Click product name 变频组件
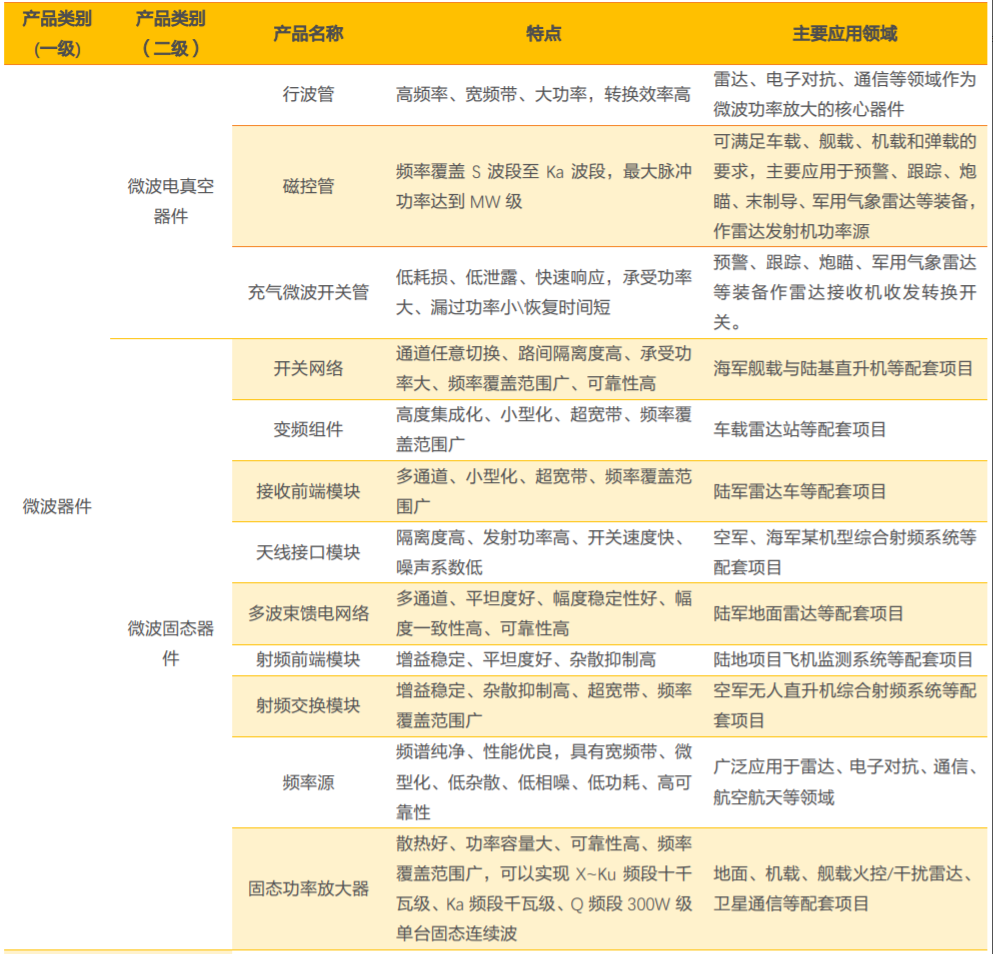 (x=308, y=429)
